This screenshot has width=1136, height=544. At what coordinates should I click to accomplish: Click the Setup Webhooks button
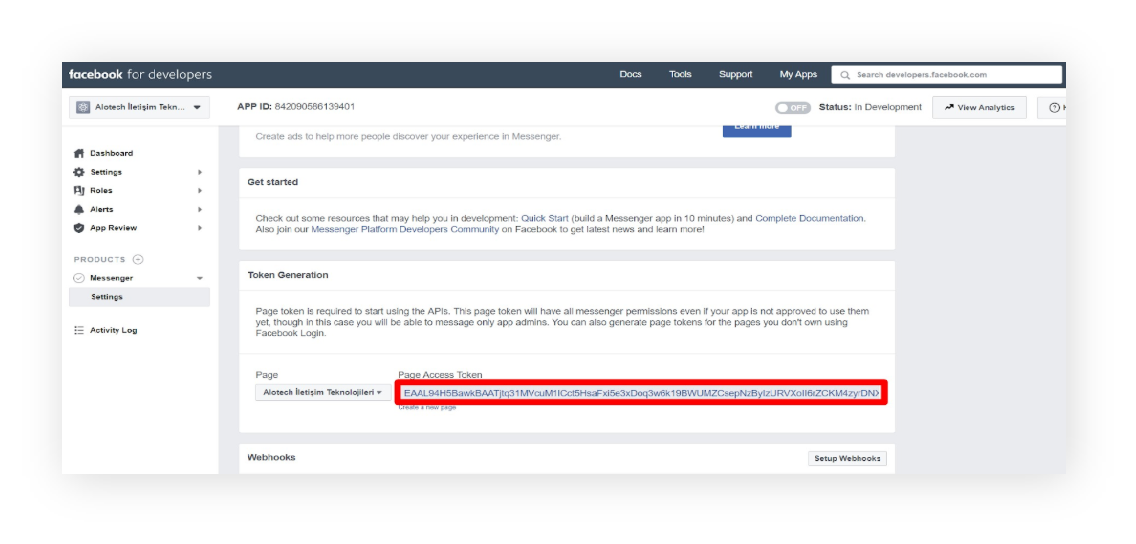tap(847, 459)
